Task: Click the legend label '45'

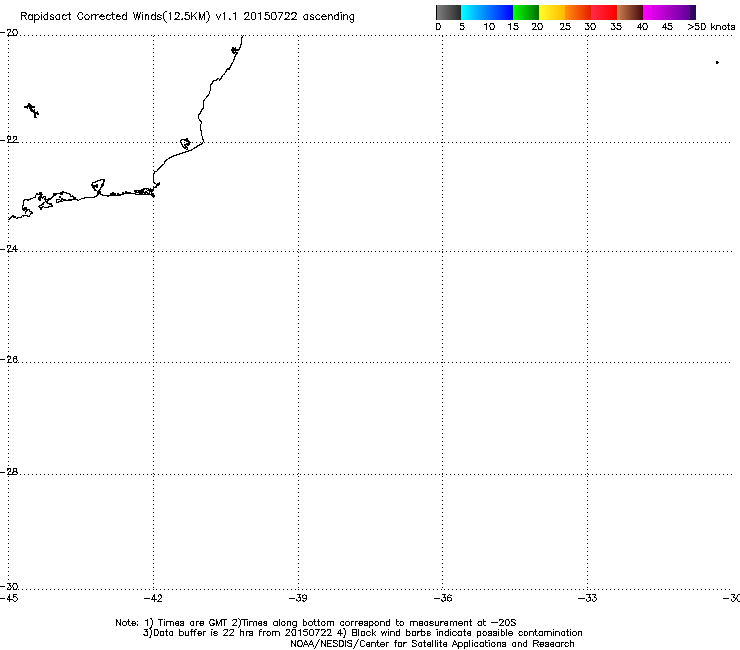Action: [x=667, y=27]
